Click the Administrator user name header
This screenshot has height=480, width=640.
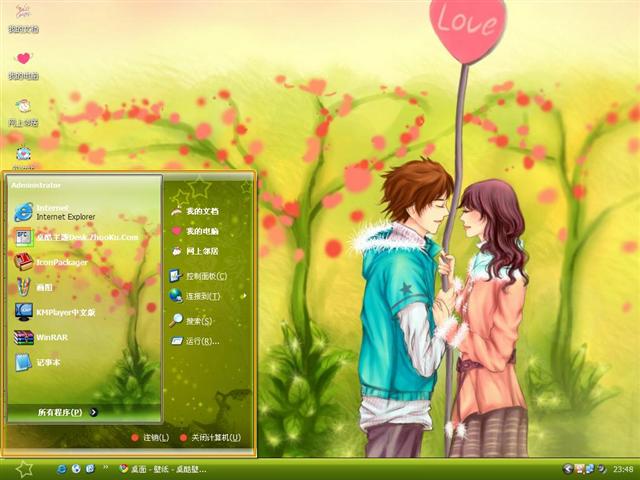[36, 185]
